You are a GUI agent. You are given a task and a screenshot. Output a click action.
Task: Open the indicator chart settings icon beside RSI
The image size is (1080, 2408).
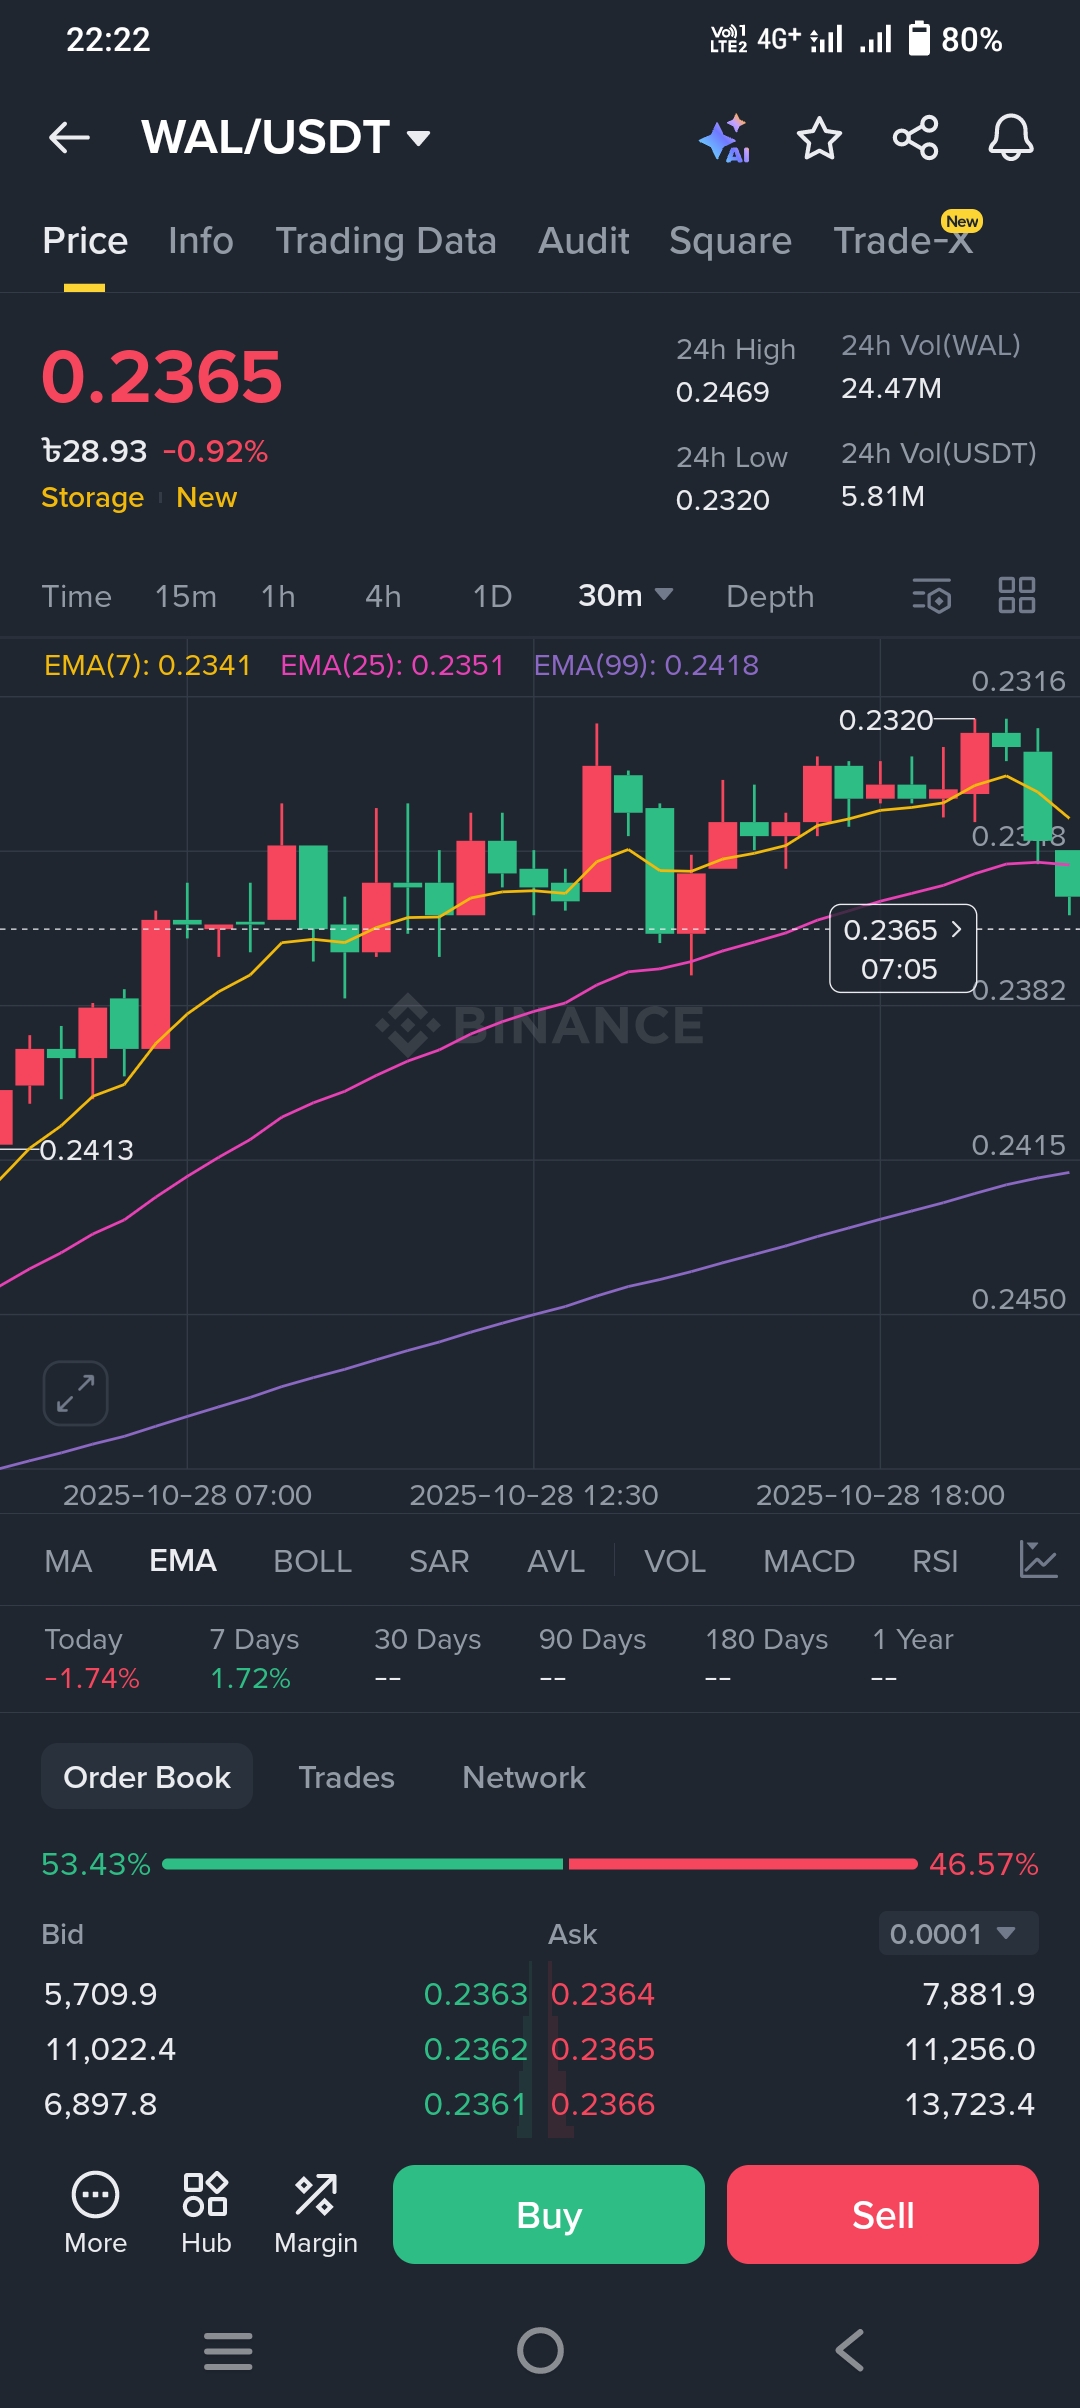1038,1560
